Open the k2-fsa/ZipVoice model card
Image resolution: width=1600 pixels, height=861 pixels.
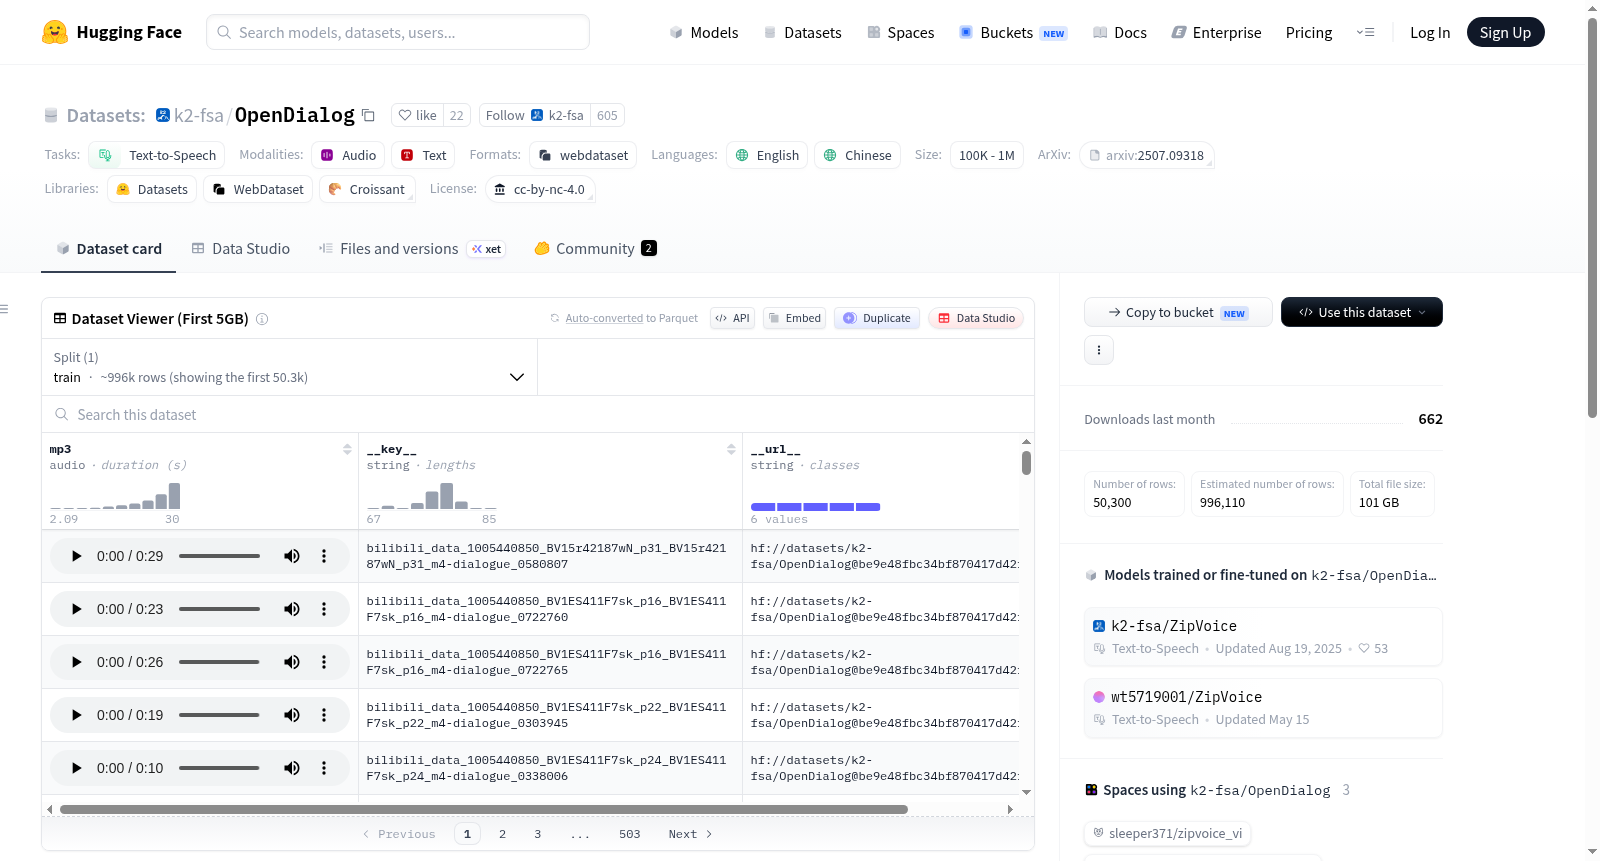click(1263, 636)
